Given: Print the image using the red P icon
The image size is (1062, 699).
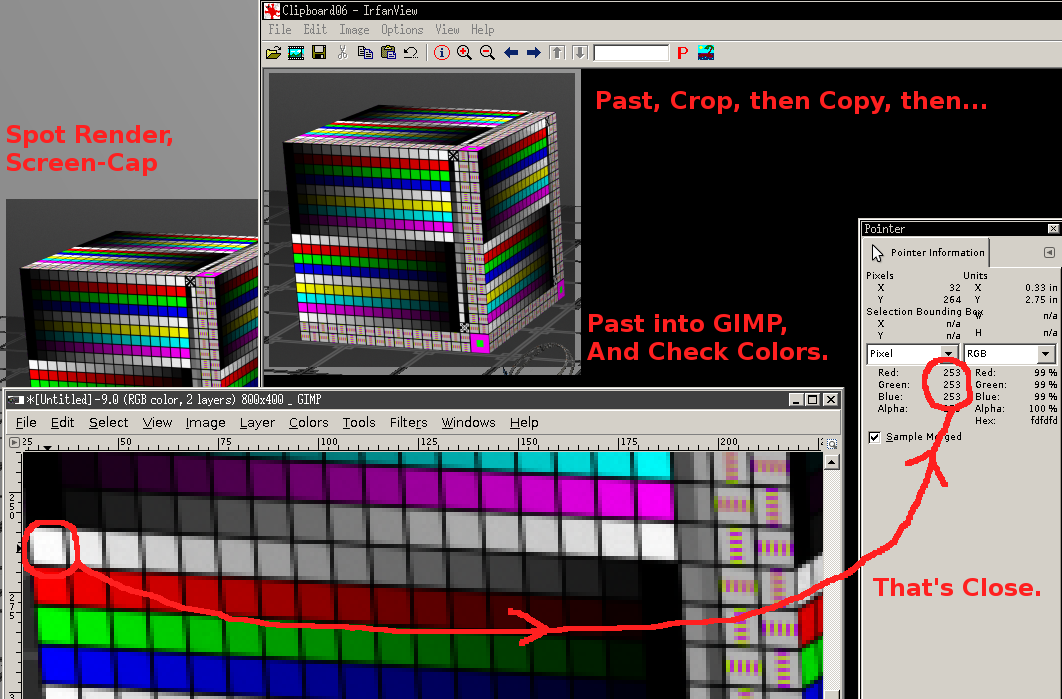Looking at the screenshot, I should coord(681,53).
